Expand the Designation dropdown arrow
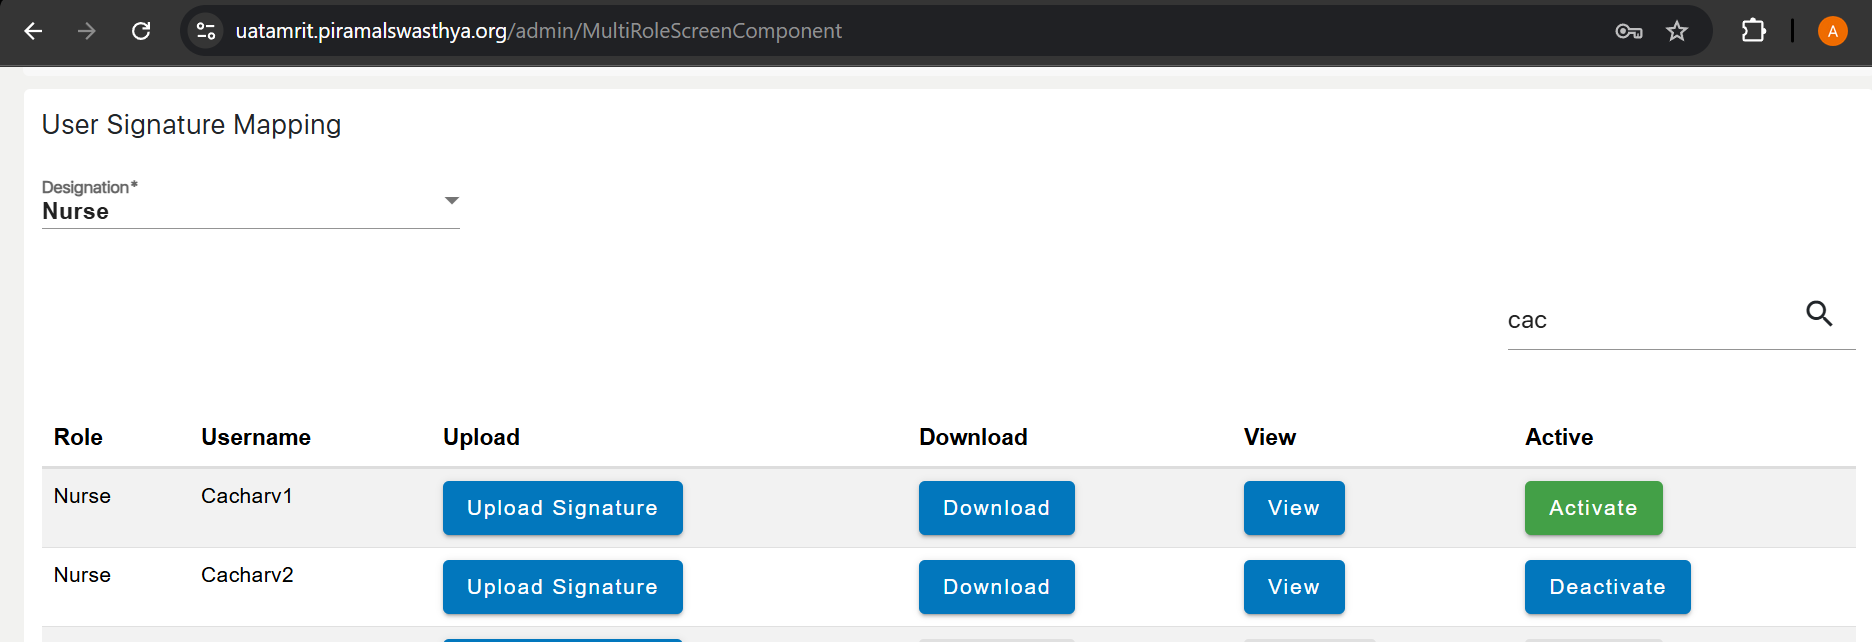This screenshot has width=1872, height=642. 452,201
